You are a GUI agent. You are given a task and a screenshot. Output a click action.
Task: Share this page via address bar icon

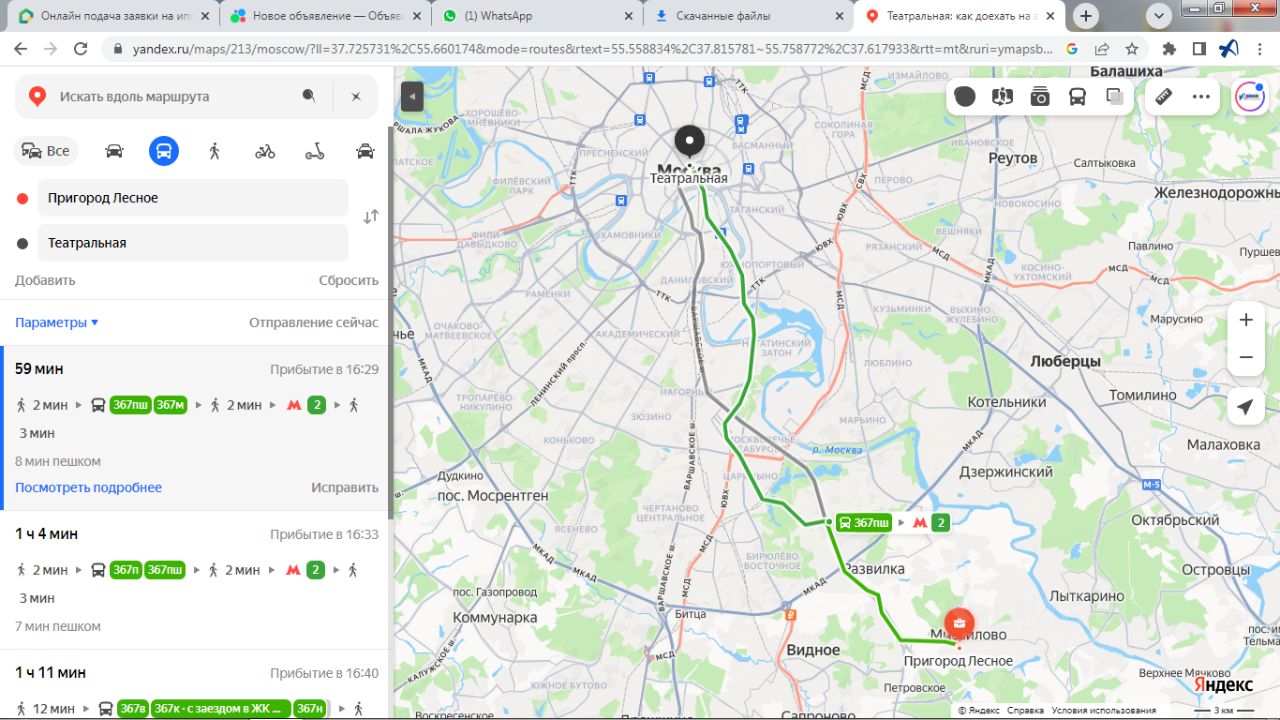(1102, 48)
